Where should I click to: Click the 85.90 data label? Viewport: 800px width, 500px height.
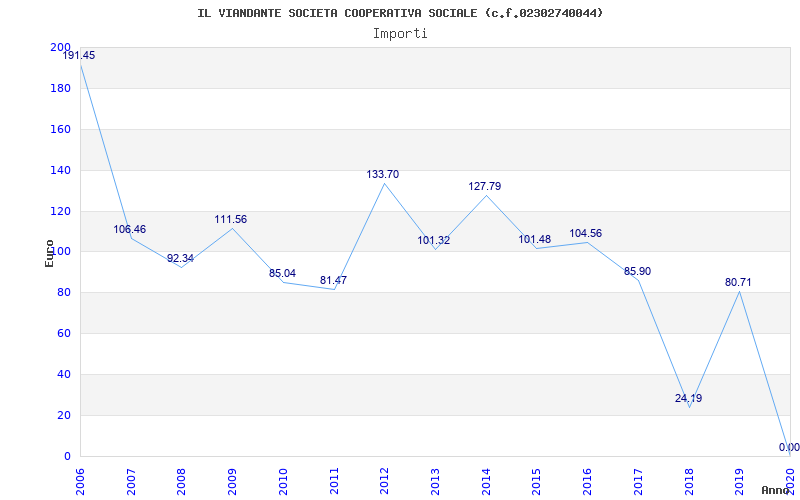click(x=637, y=271)
